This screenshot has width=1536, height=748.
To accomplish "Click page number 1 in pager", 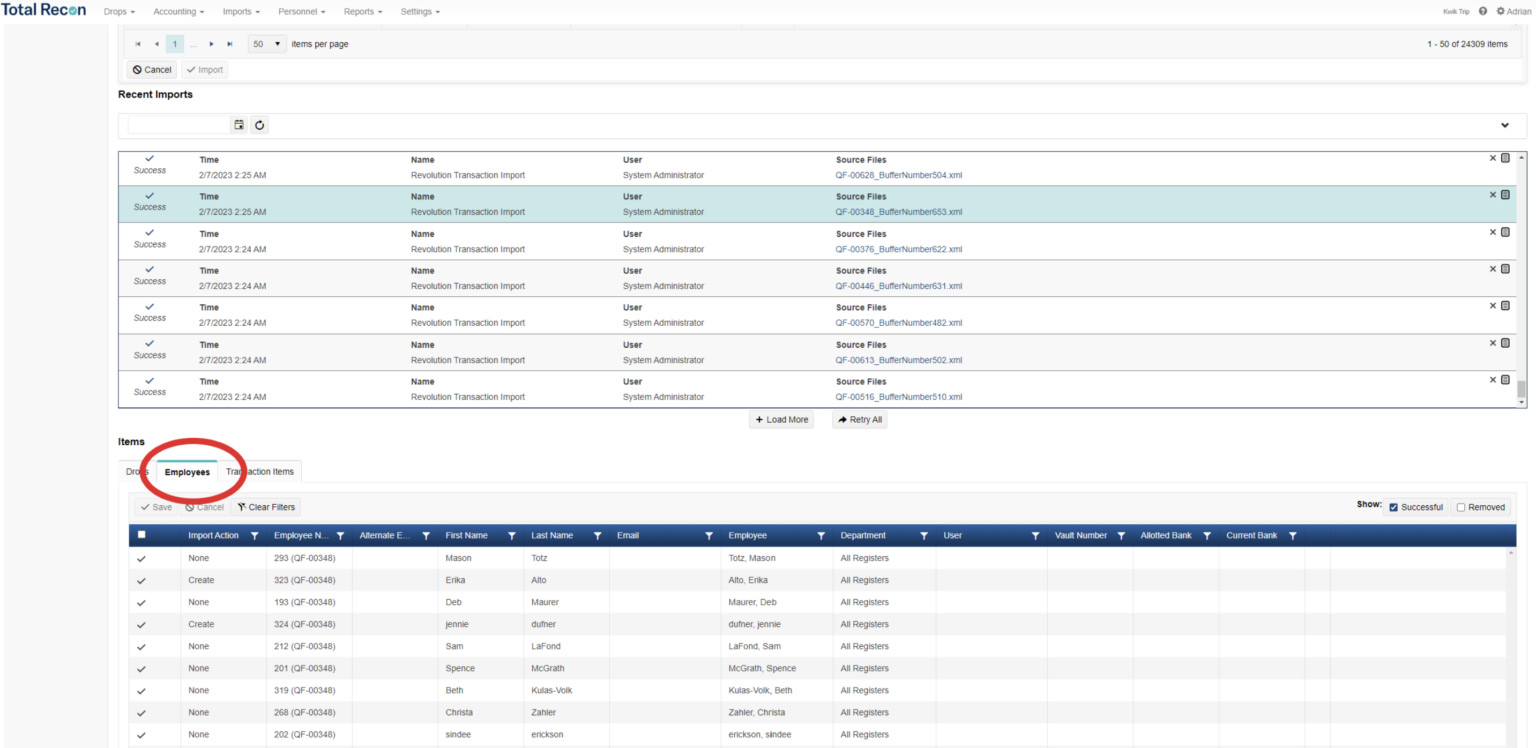I will [x=175, y=44].
